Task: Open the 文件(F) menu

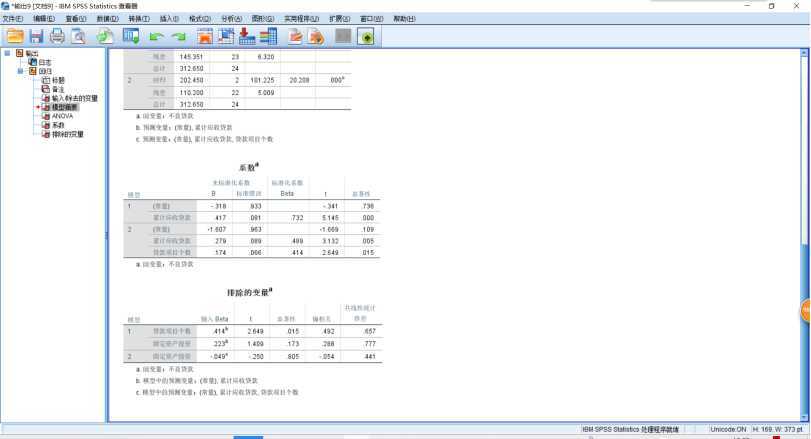Action: click(13, 19)
